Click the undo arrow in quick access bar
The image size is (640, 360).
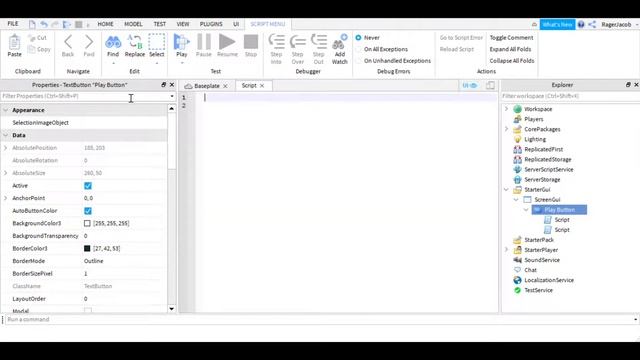[44, 24]
